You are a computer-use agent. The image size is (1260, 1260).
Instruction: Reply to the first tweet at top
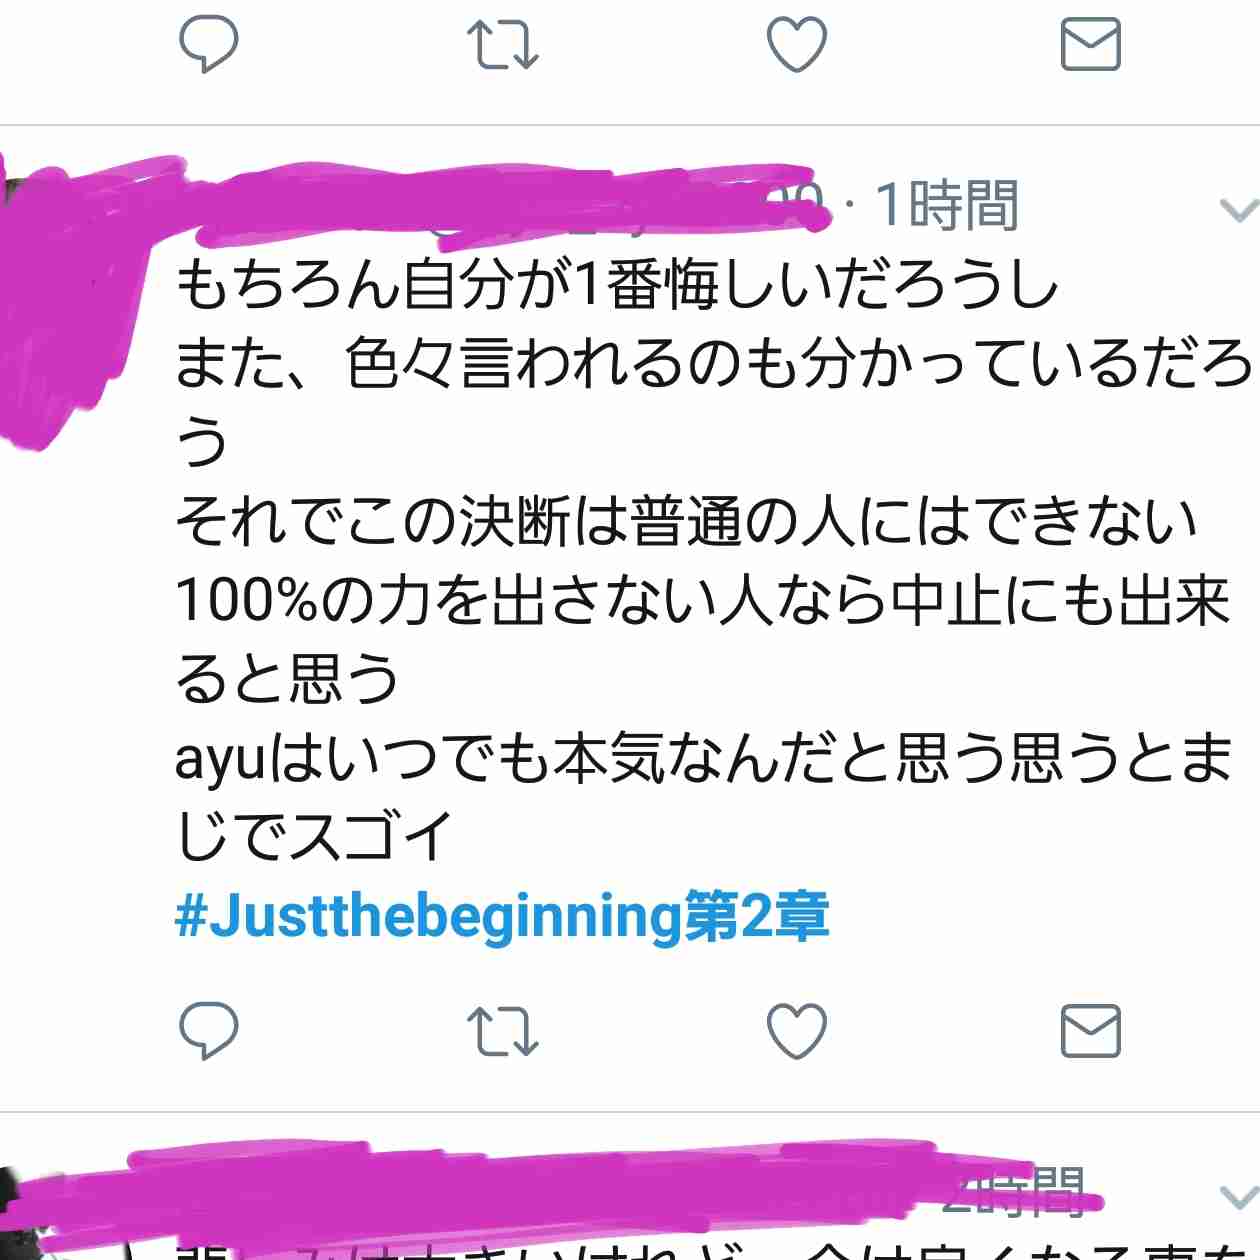point(208,45)
